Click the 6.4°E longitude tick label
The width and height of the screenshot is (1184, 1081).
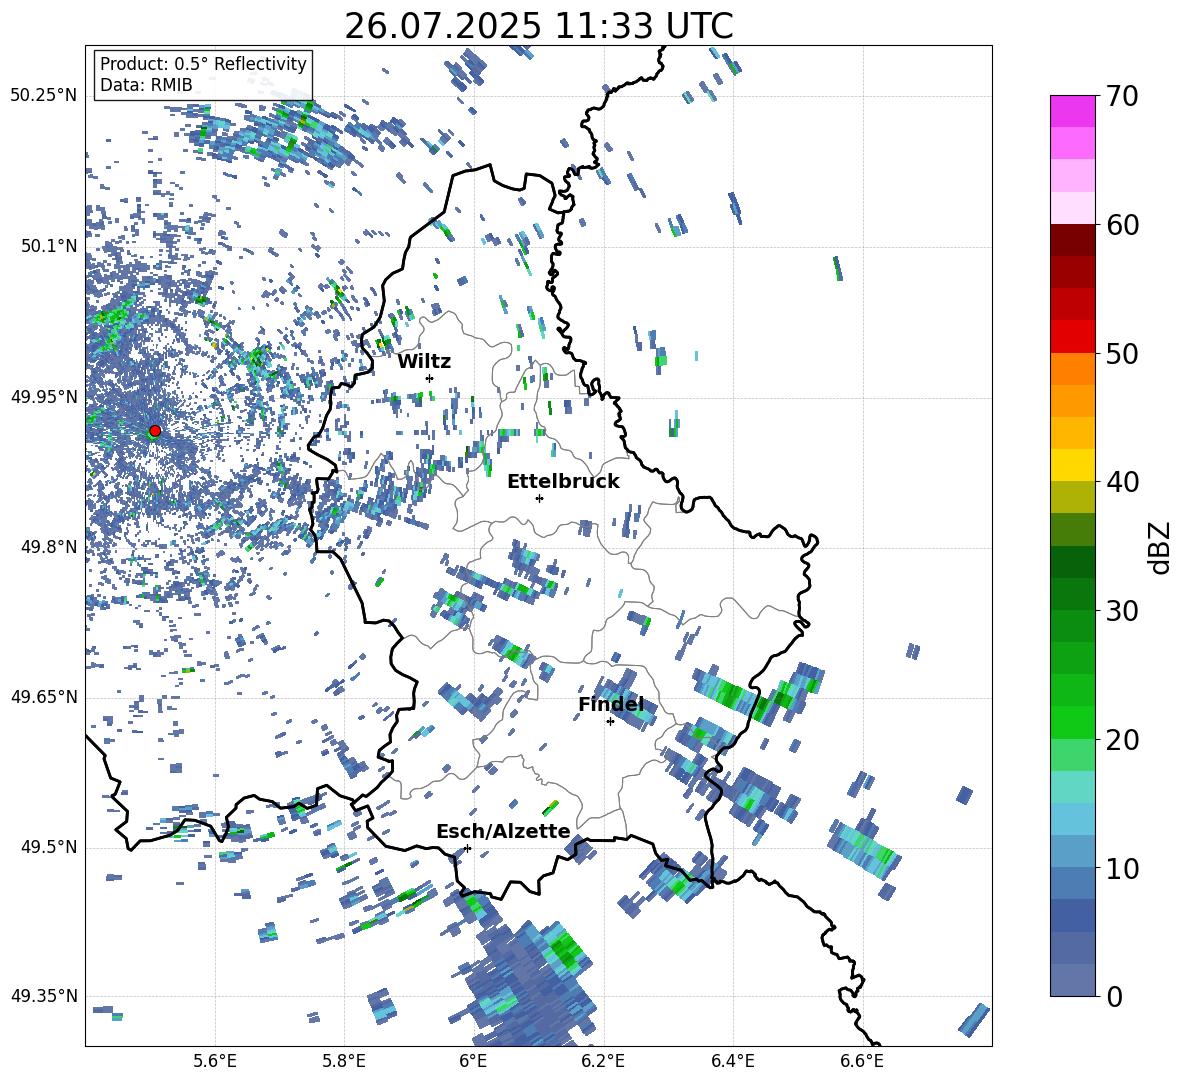coord(732,1061)
